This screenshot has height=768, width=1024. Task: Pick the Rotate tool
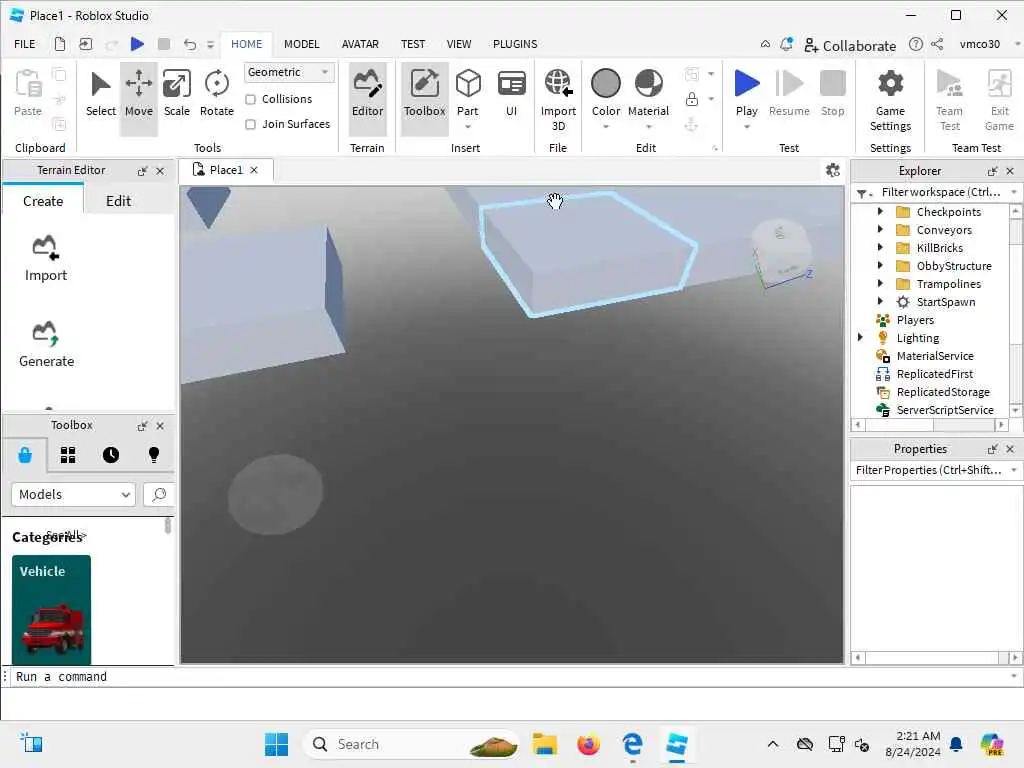coord(216,93)
